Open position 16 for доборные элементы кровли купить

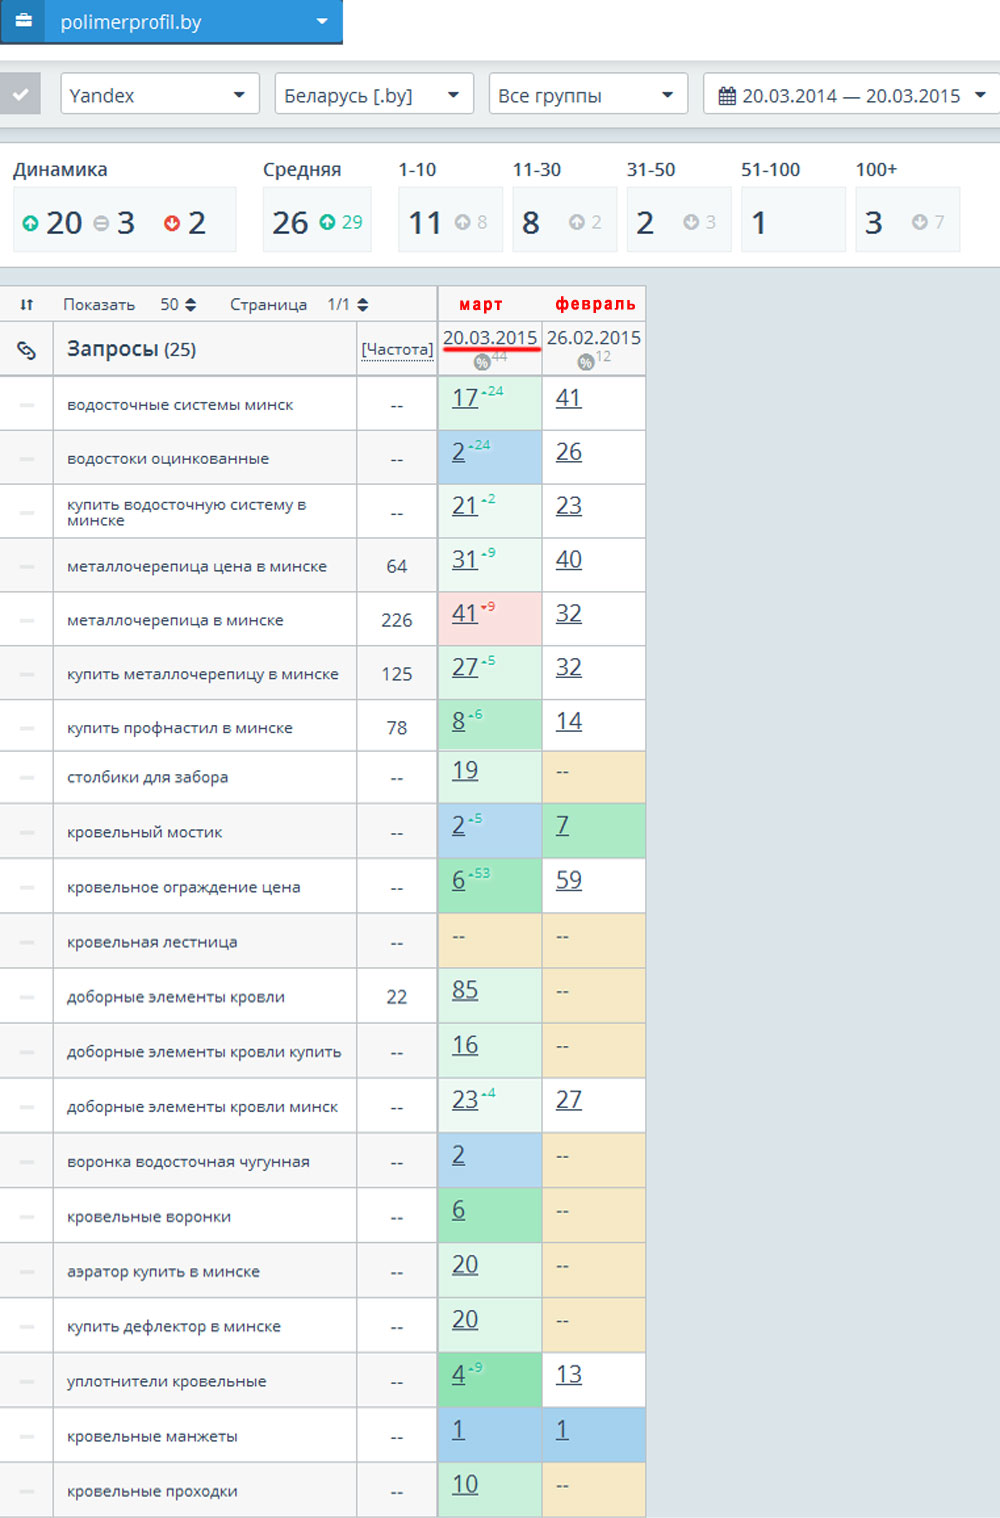click(x=464, y=1046)
